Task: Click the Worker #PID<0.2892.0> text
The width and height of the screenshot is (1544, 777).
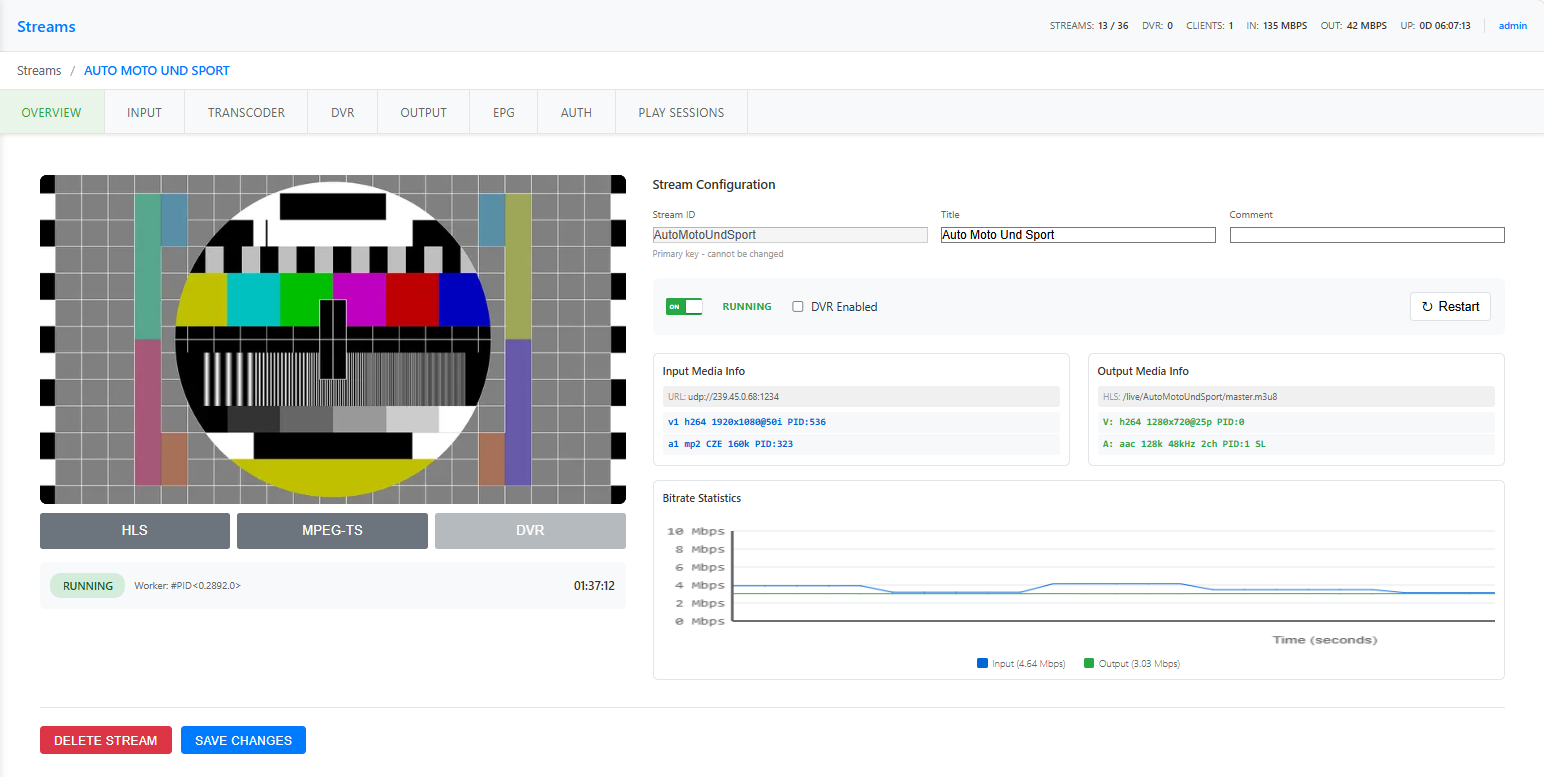Action: coord(188,586)
